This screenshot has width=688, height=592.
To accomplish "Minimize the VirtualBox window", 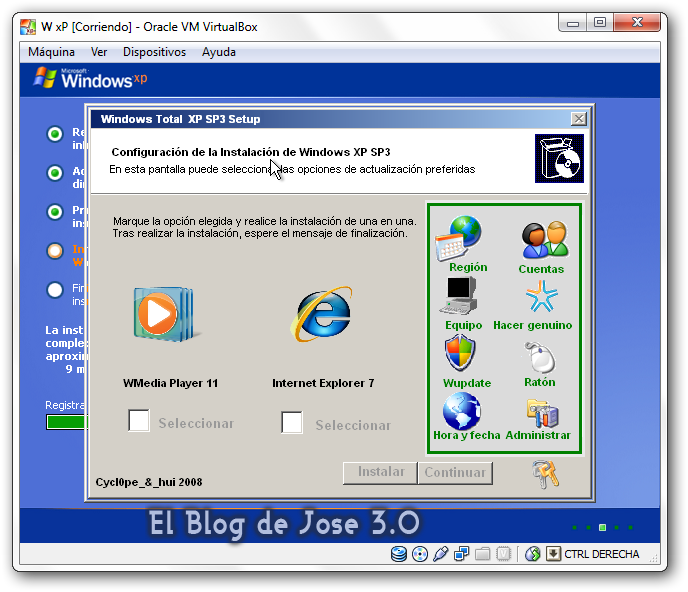I will (x=573, y=22).
